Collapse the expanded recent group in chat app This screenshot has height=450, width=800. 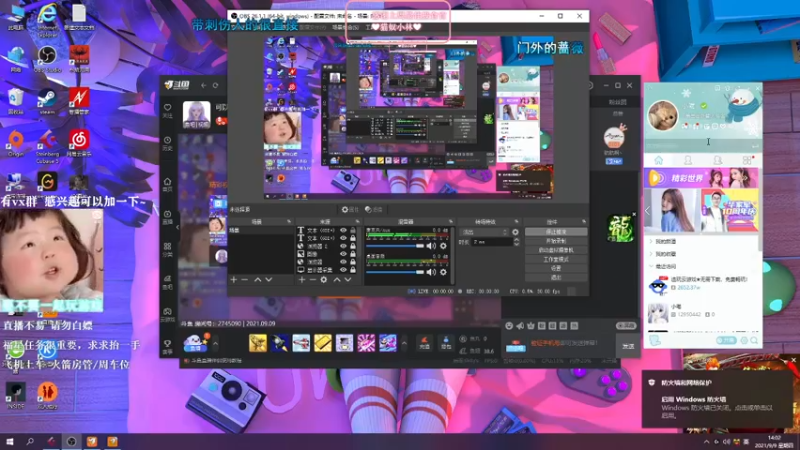[x=652, y=266]
